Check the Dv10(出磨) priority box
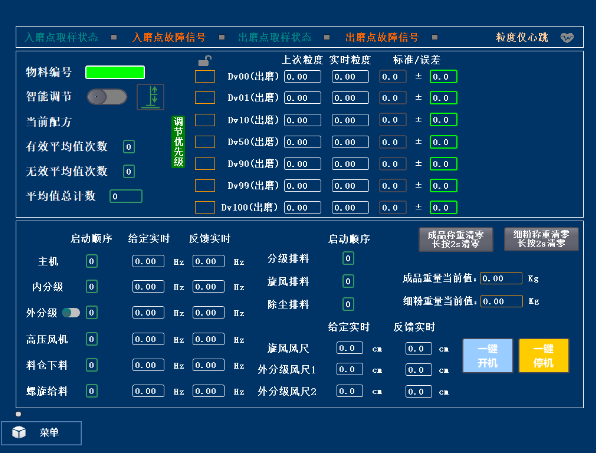The image size is (596, 453). point(205,120)
